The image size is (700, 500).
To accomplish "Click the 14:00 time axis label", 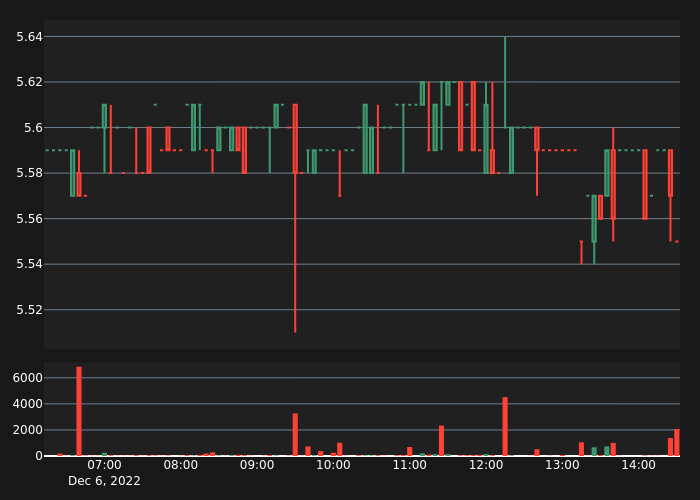I will pyautogui.click(x=638, y=465).
